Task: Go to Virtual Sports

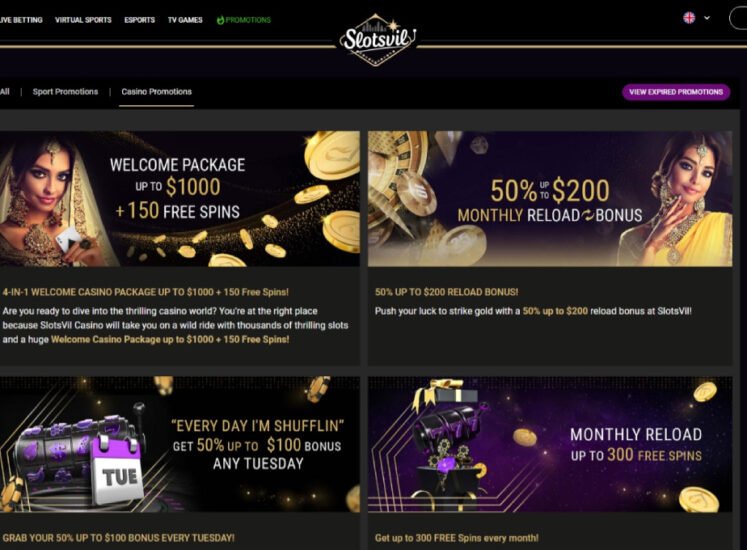Action: pos(83,20)
